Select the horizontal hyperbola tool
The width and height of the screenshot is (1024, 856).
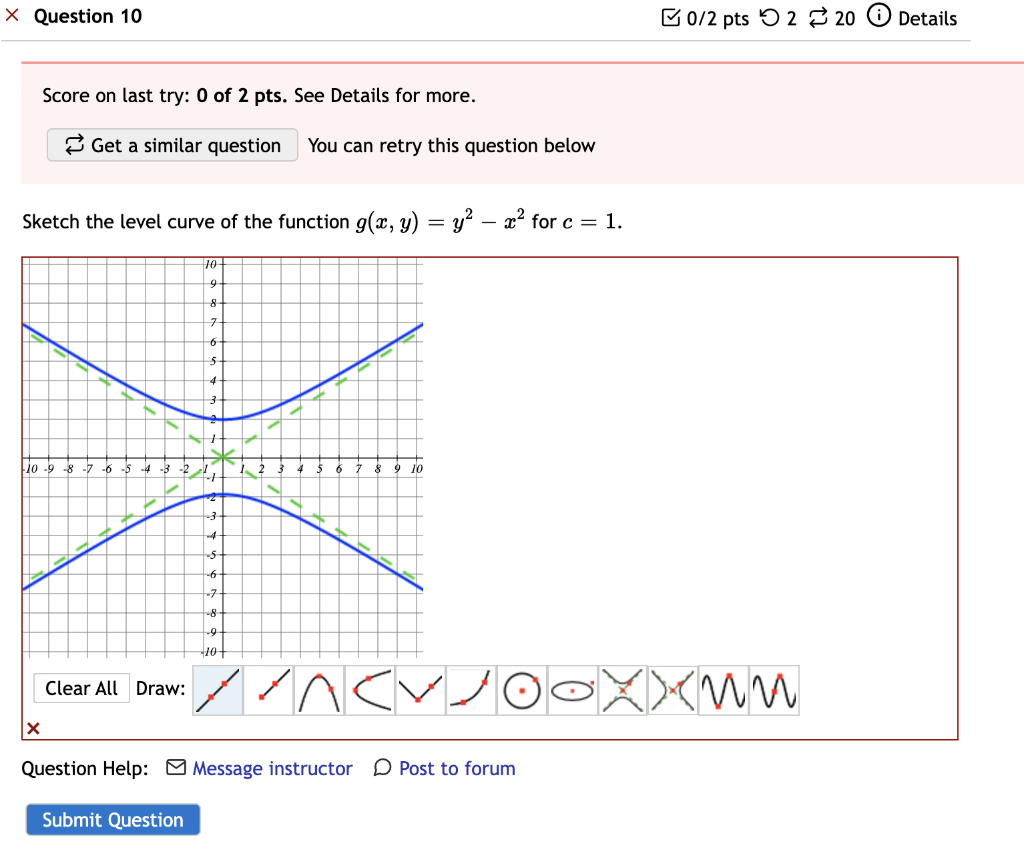673,690
